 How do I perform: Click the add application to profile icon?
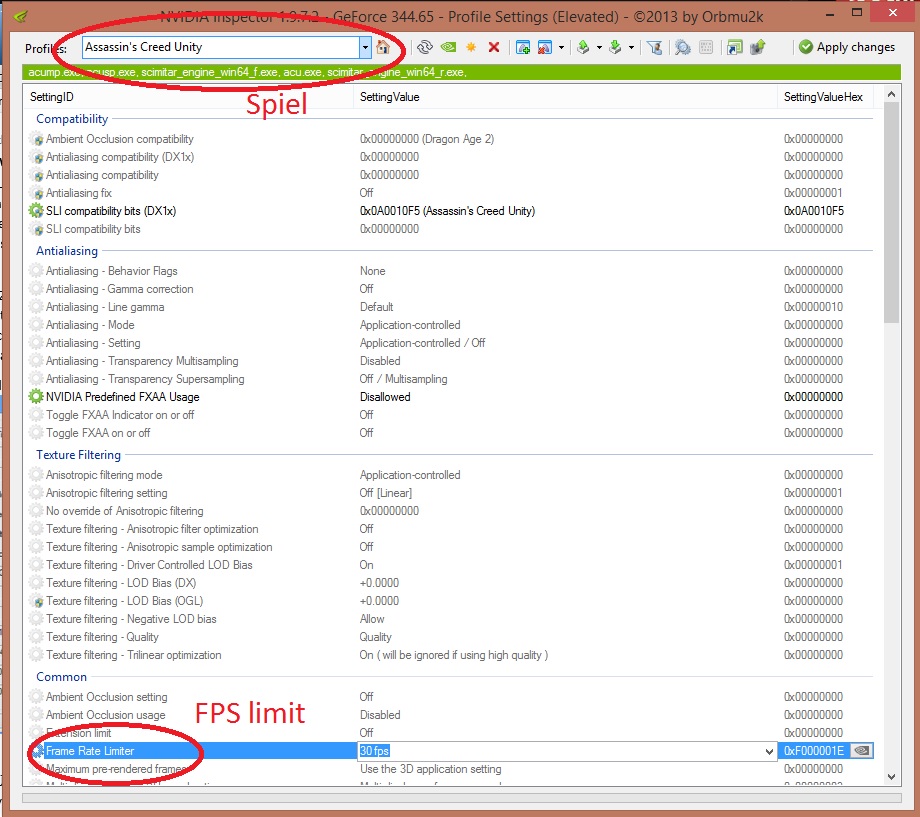[523, 48]
